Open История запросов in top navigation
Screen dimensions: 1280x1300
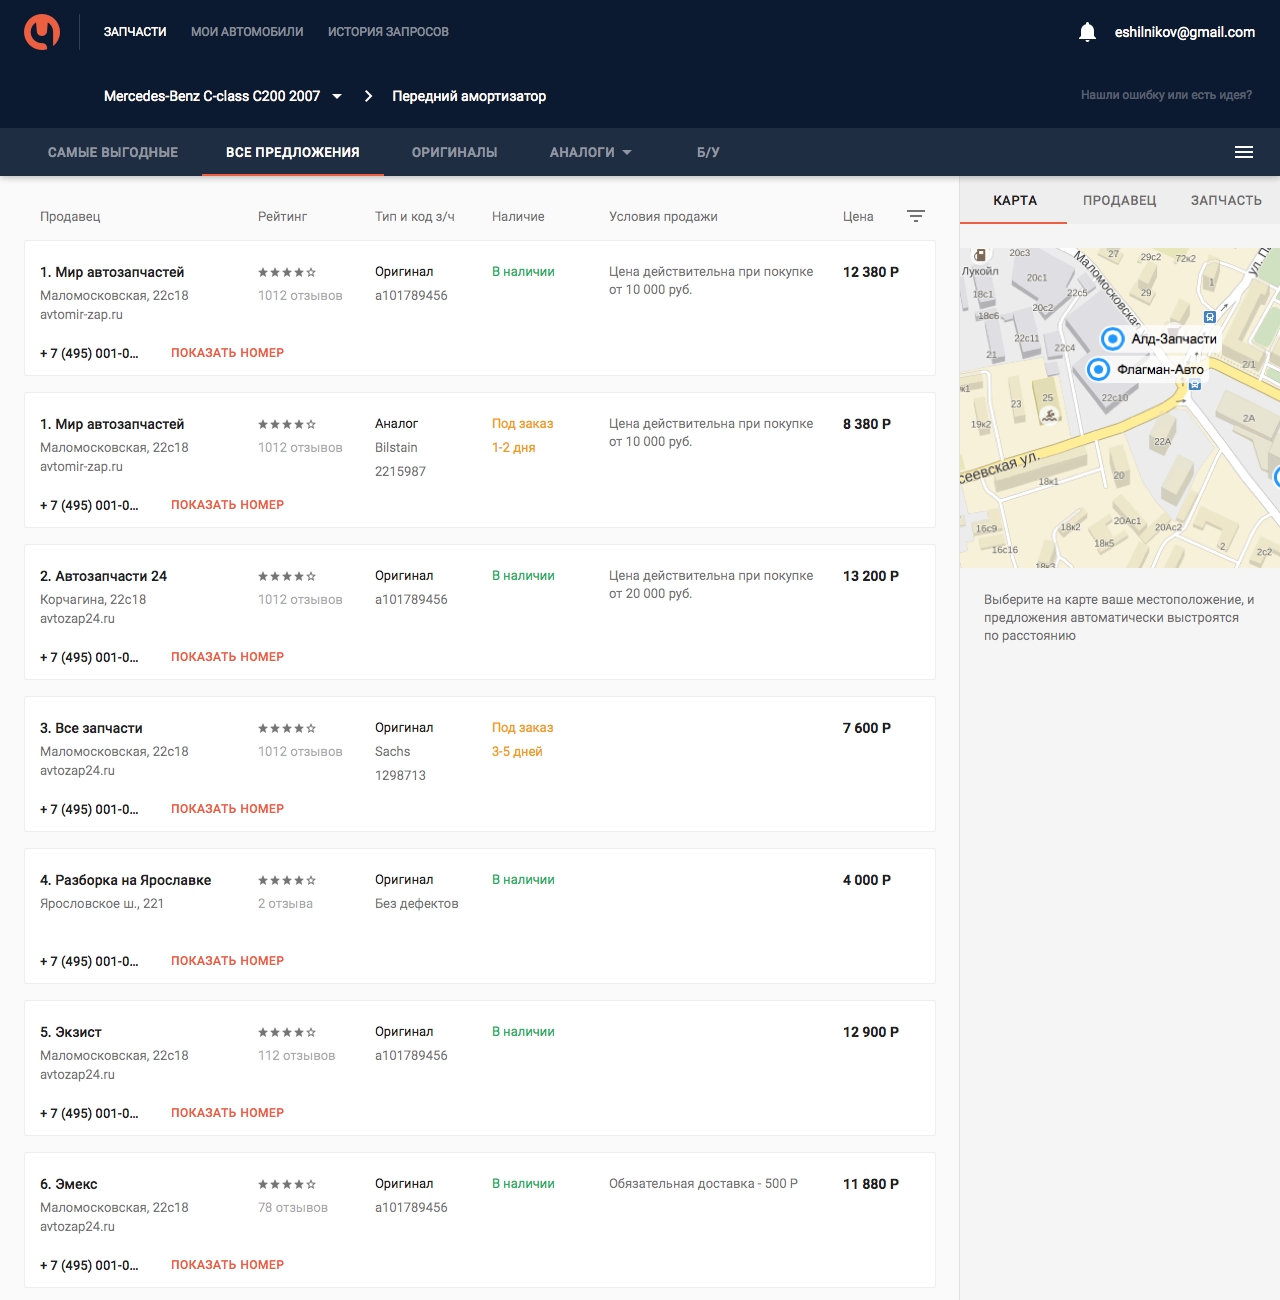click(388, 32)
